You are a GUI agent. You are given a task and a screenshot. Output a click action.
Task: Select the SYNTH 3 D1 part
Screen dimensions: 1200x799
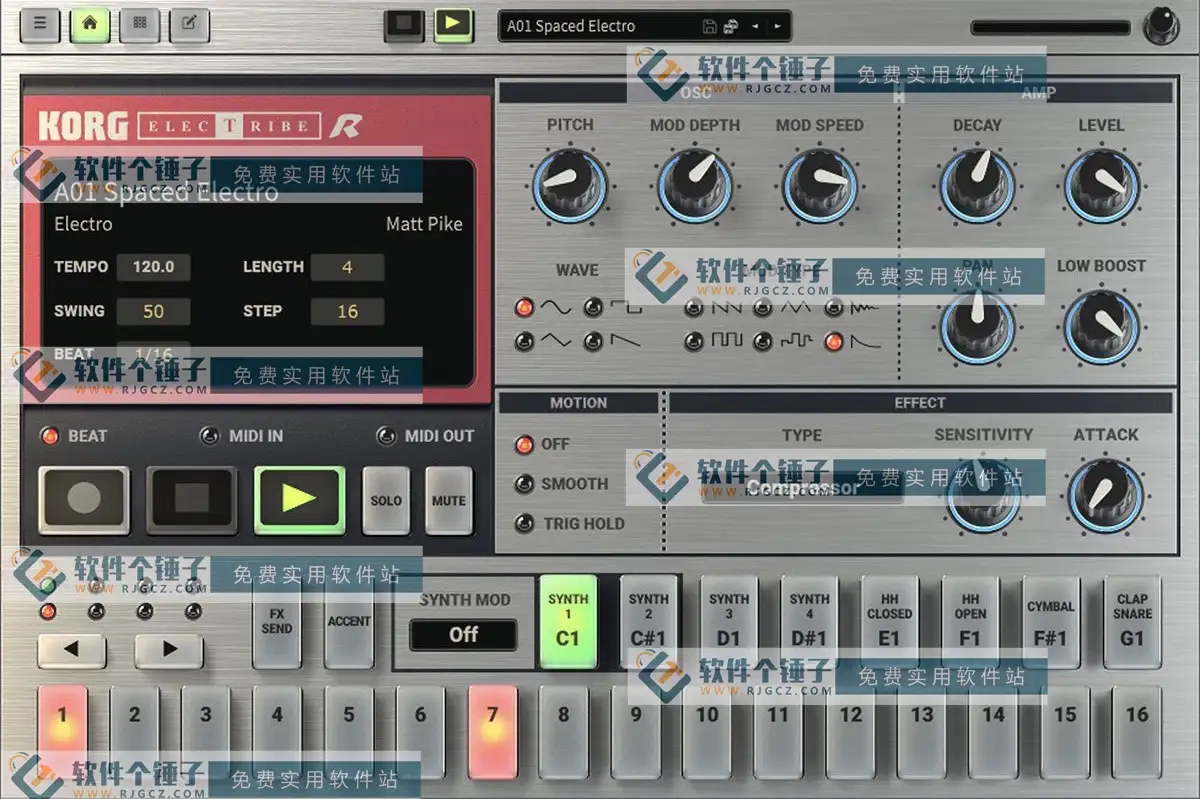pyautogui.click(x=729, y=621)
